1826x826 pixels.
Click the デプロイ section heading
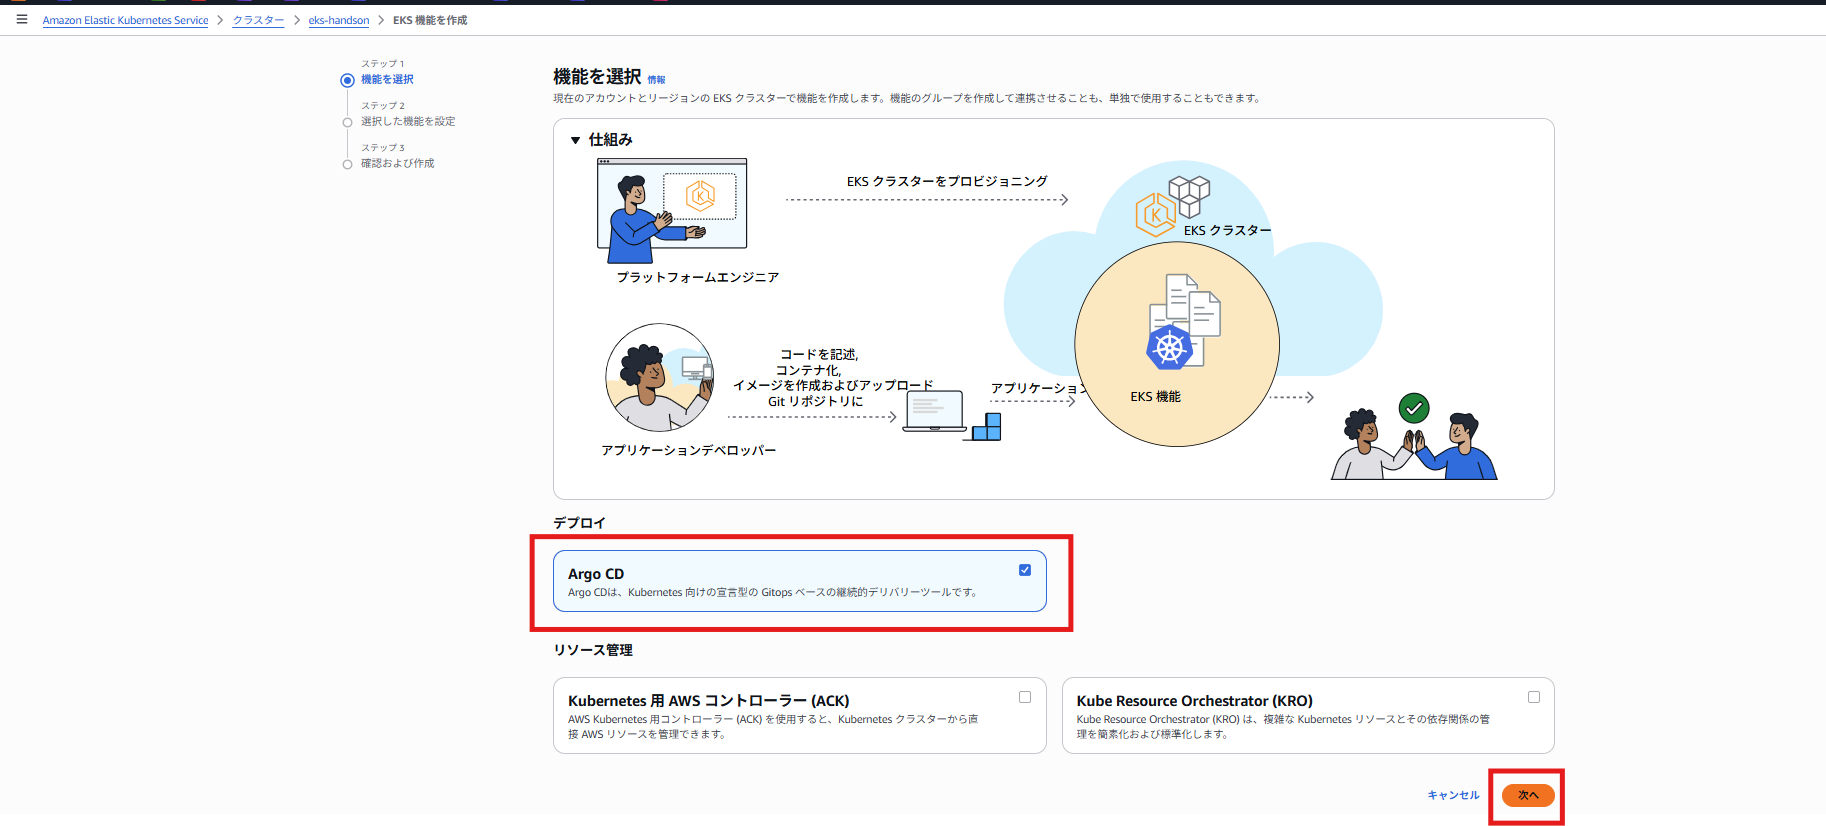[579, 523]
